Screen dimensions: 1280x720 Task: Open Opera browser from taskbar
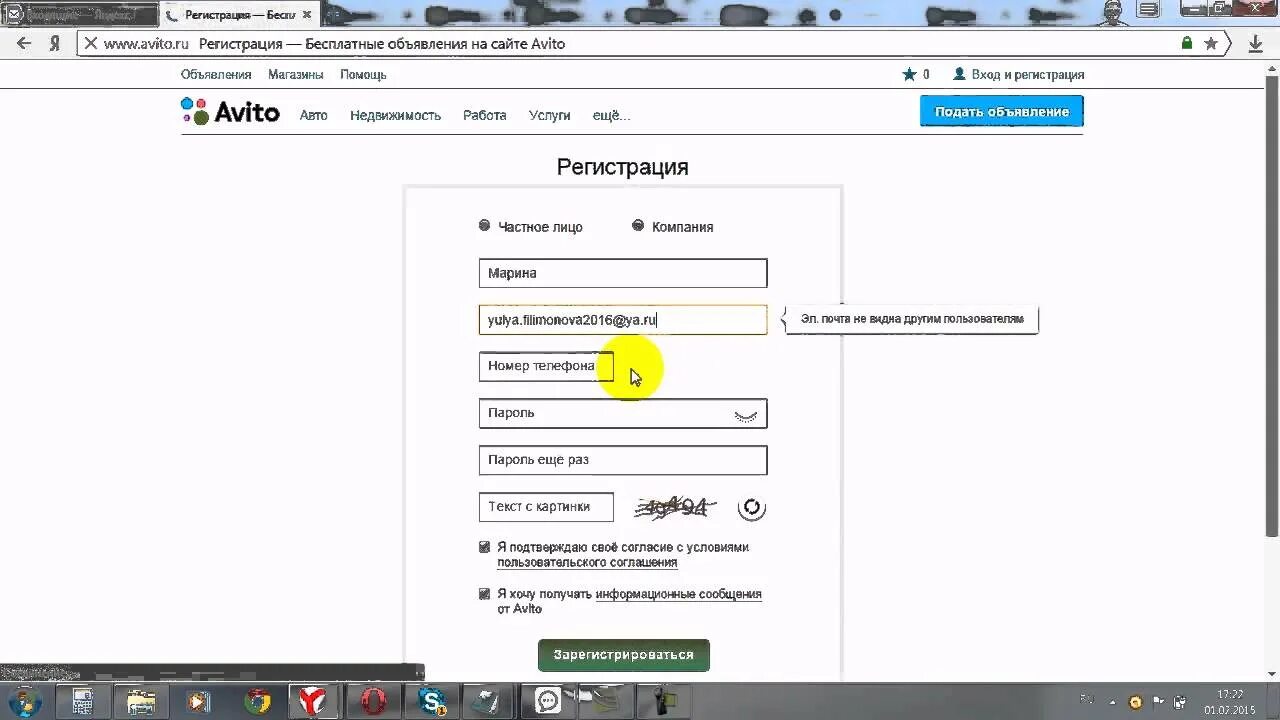click(x=373, y=701)
